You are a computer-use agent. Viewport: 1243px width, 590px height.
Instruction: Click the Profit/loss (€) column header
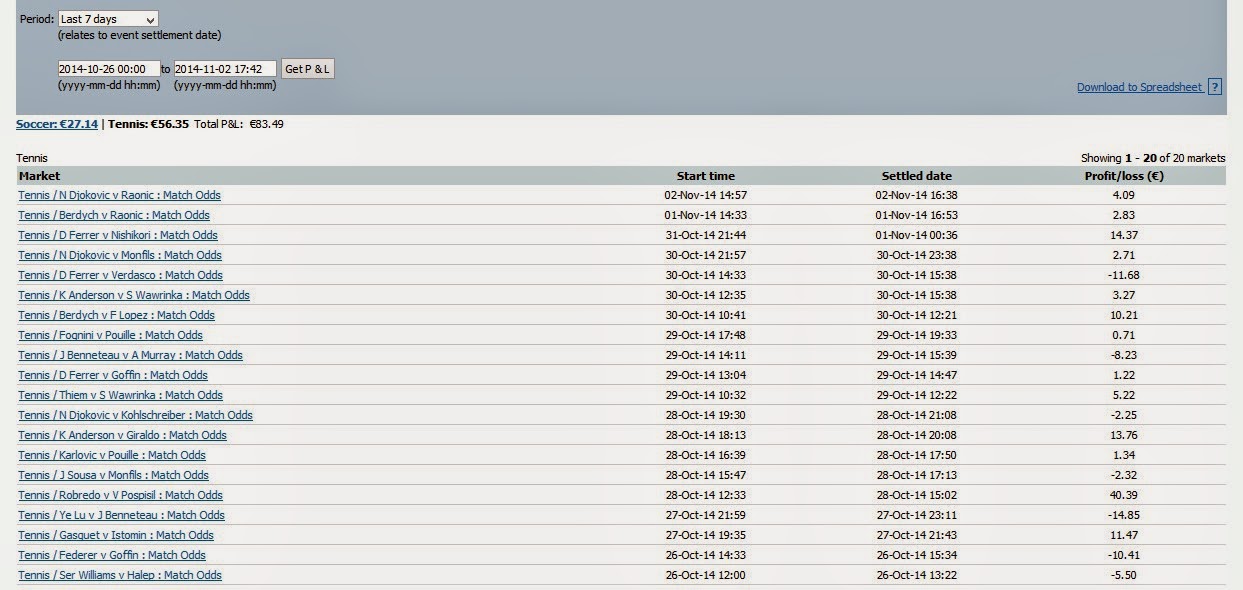[x=1123, y=176]
